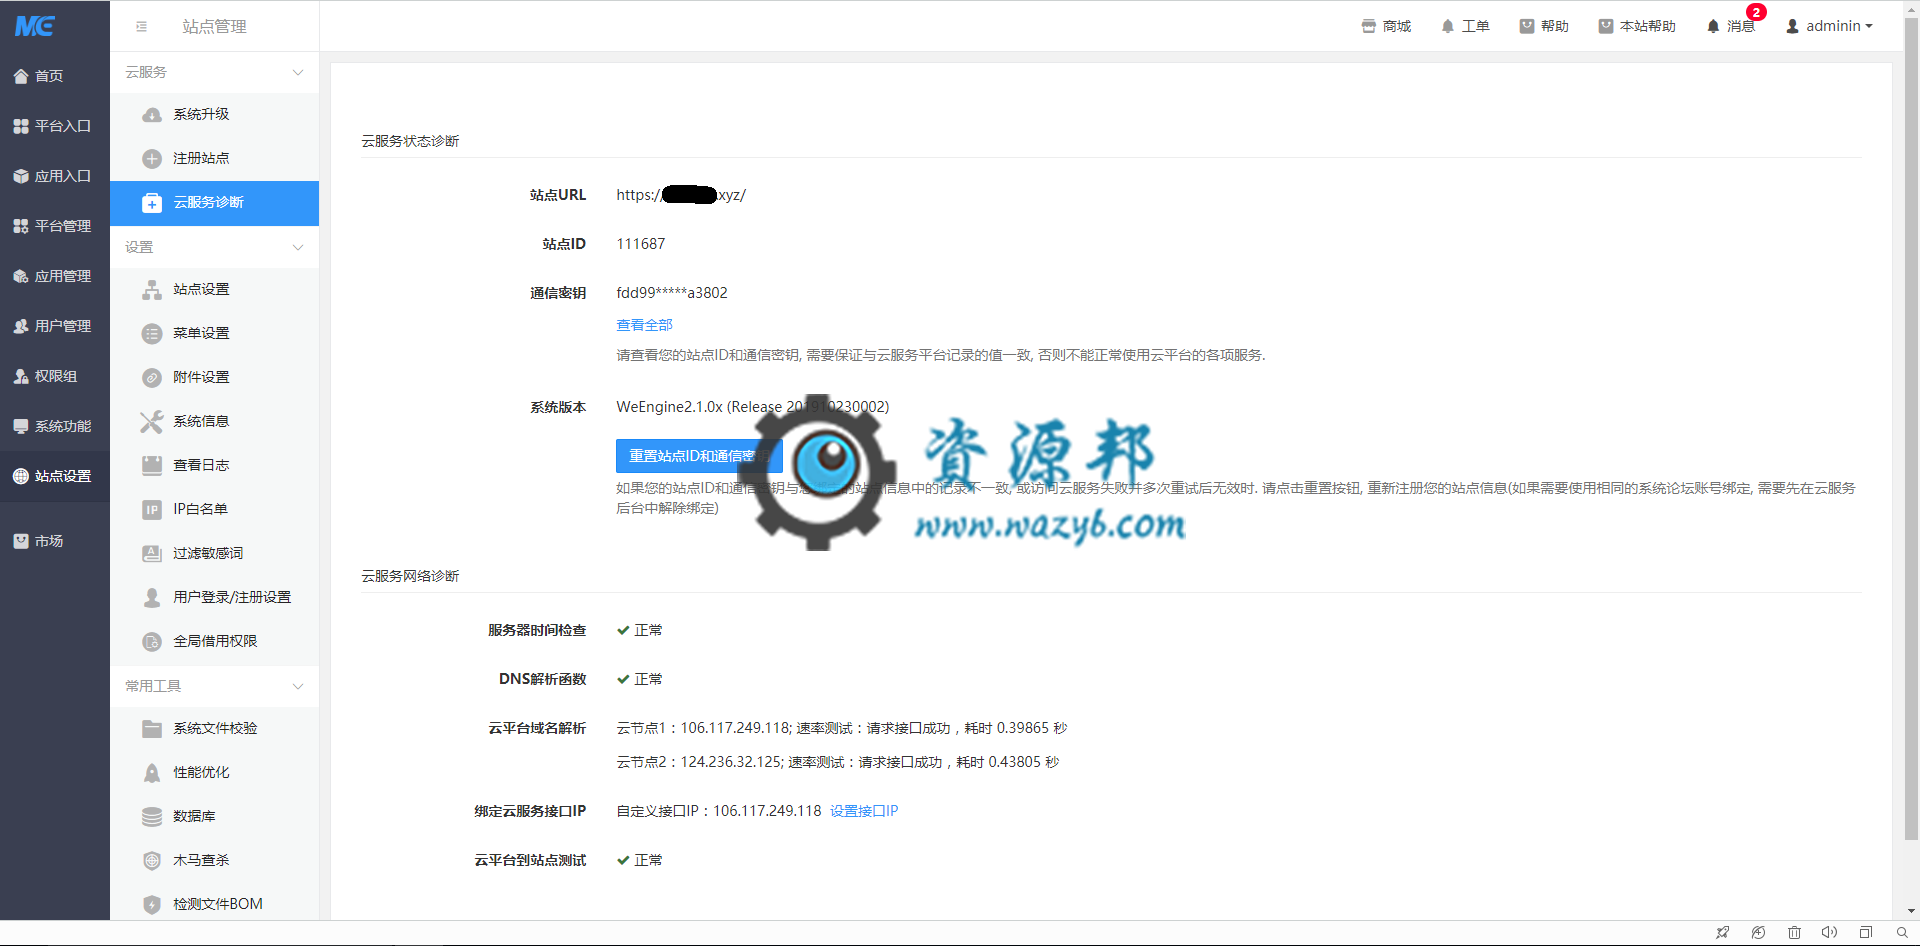
Task: Open 应用入口 in left navigation
Action: click(x=55, y=176)
